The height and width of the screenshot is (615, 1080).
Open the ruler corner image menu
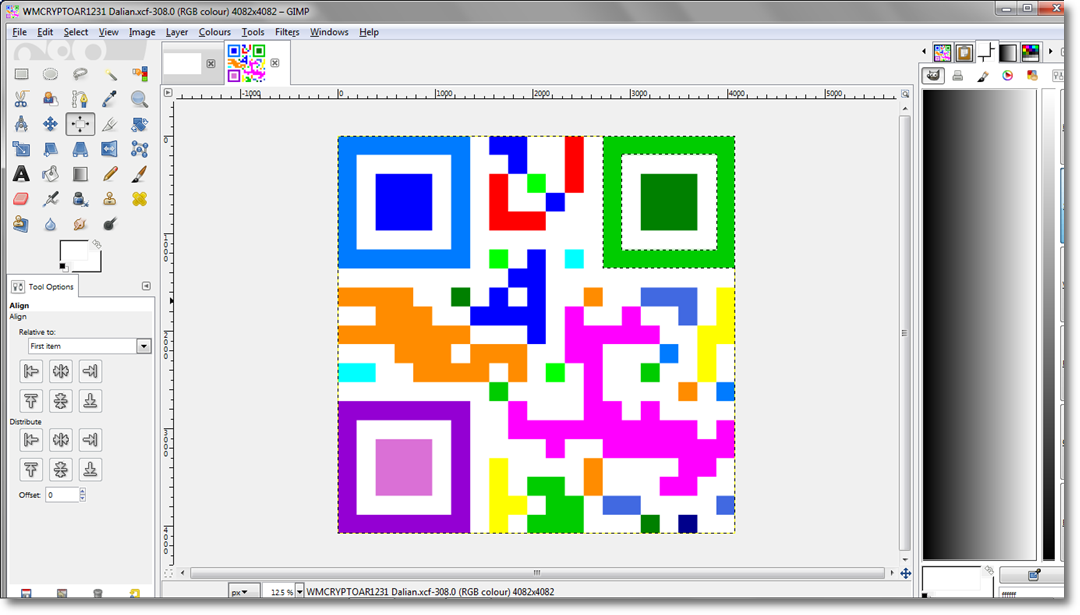click(x=167, y=92)
